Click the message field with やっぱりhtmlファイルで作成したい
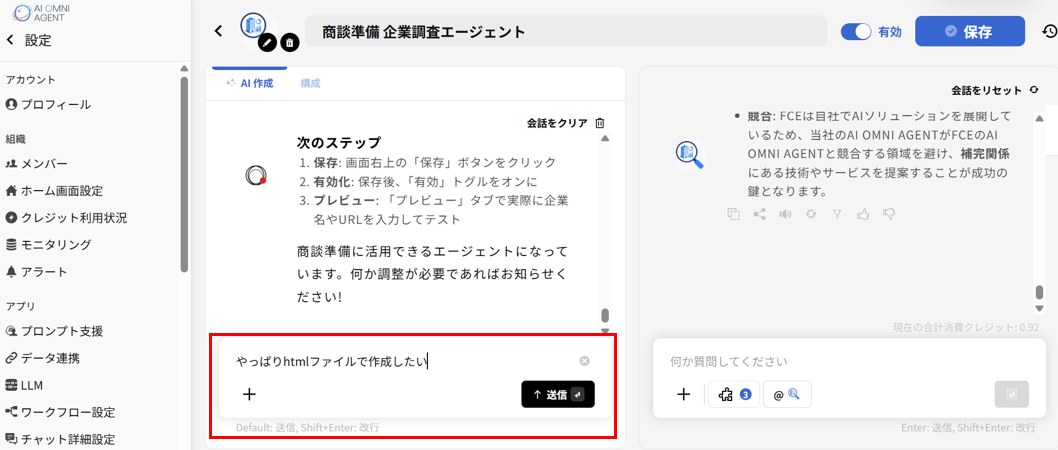Screen dimensions: 1058x450 [x=403, y=362]
